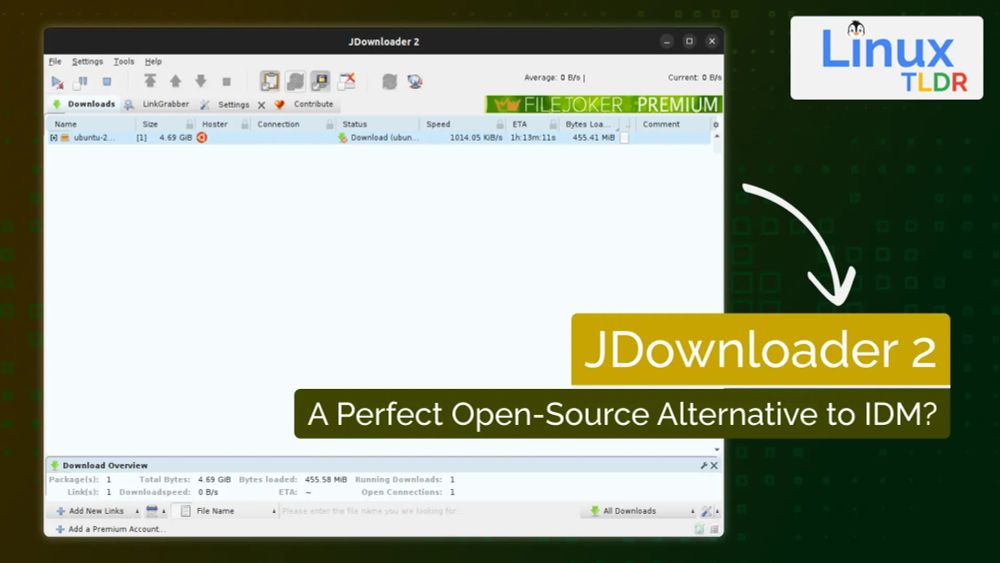Expand the ubuntu package row

click(54, 138)
